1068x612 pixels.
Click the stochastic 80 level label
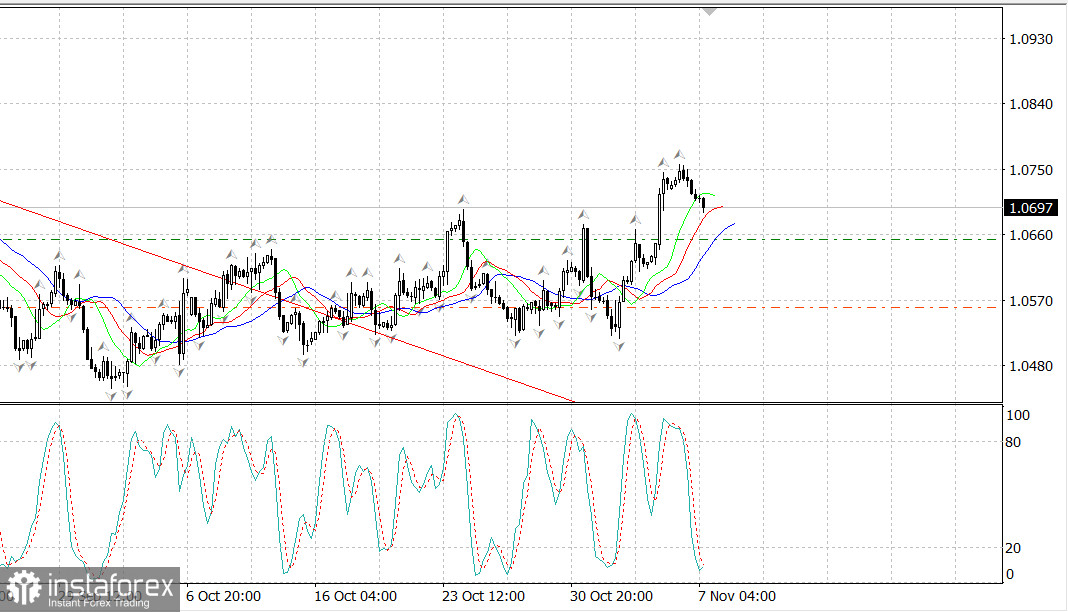(x=1013, y=441)
